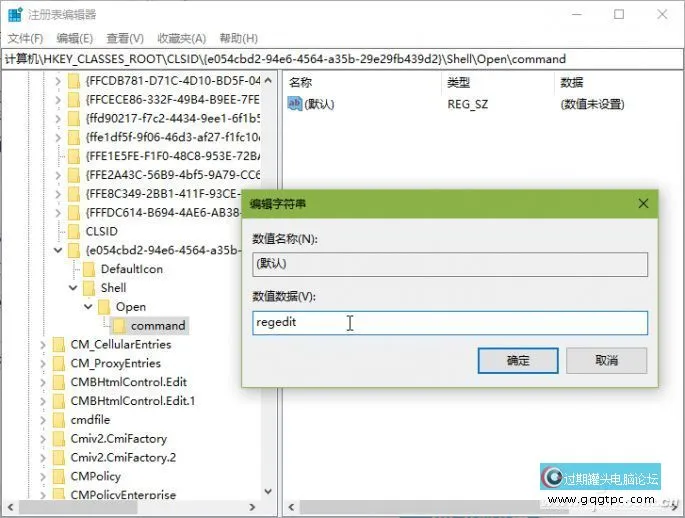This screenshot has width=685, height=518.
Task: Collapse the Shell key
Action: coord(73,288)
